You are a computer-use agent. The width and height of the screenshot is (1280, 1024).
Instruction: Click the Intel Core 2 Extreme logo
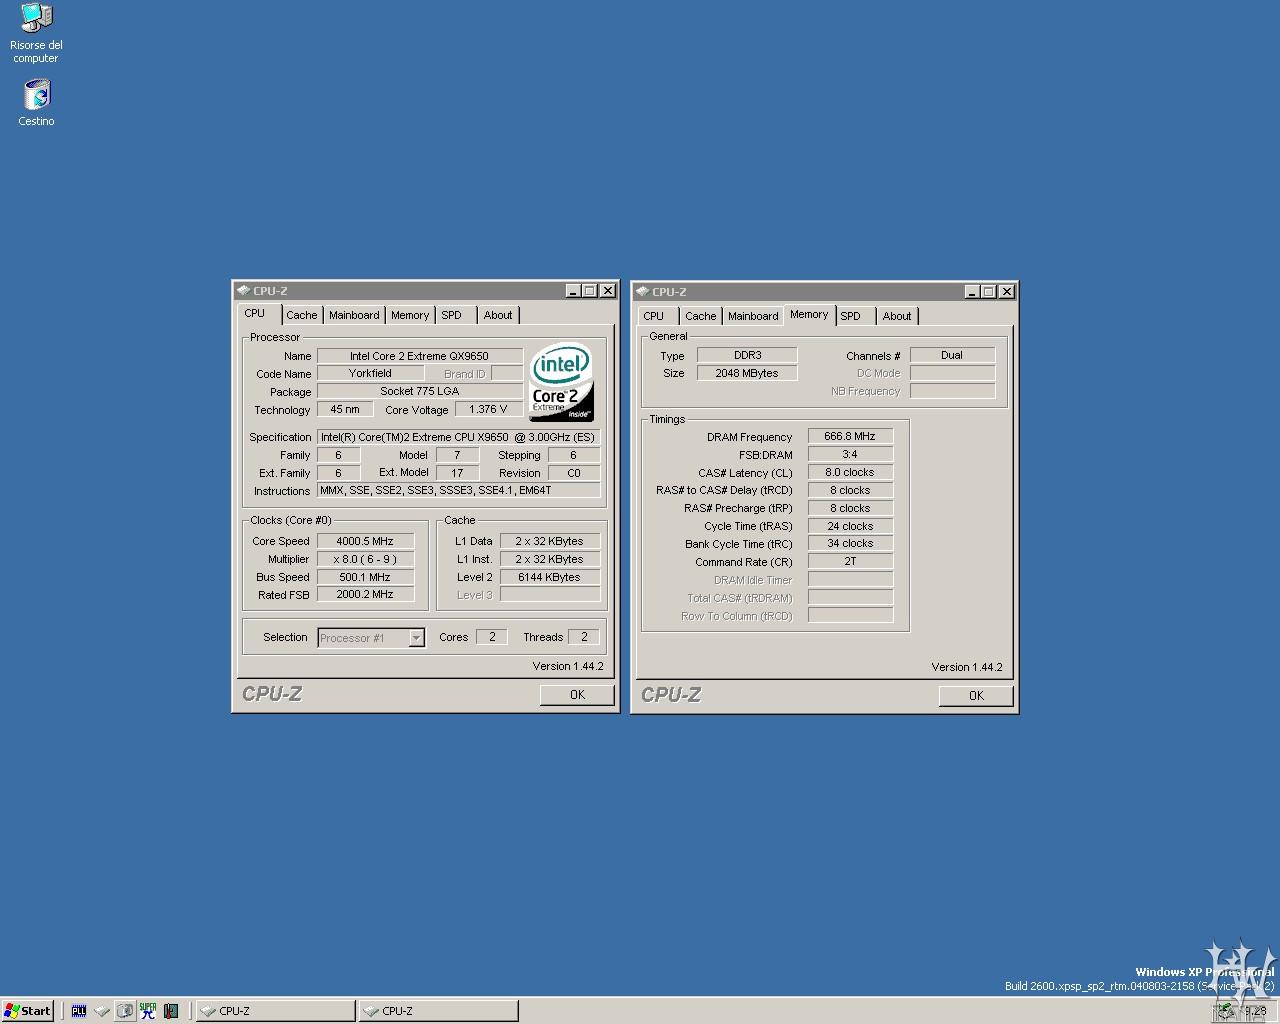[561, 382]
